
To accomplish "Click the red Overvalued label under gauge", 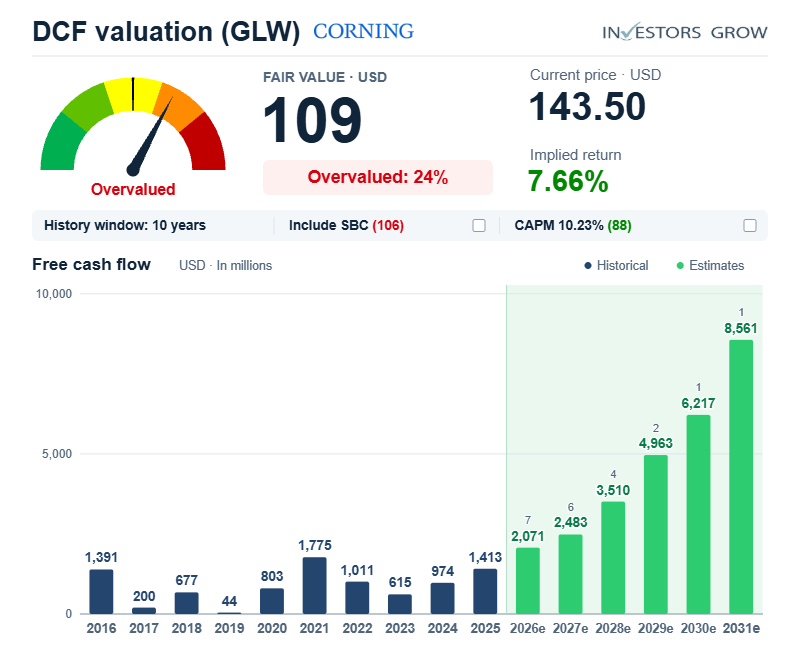I will point(133,189).
